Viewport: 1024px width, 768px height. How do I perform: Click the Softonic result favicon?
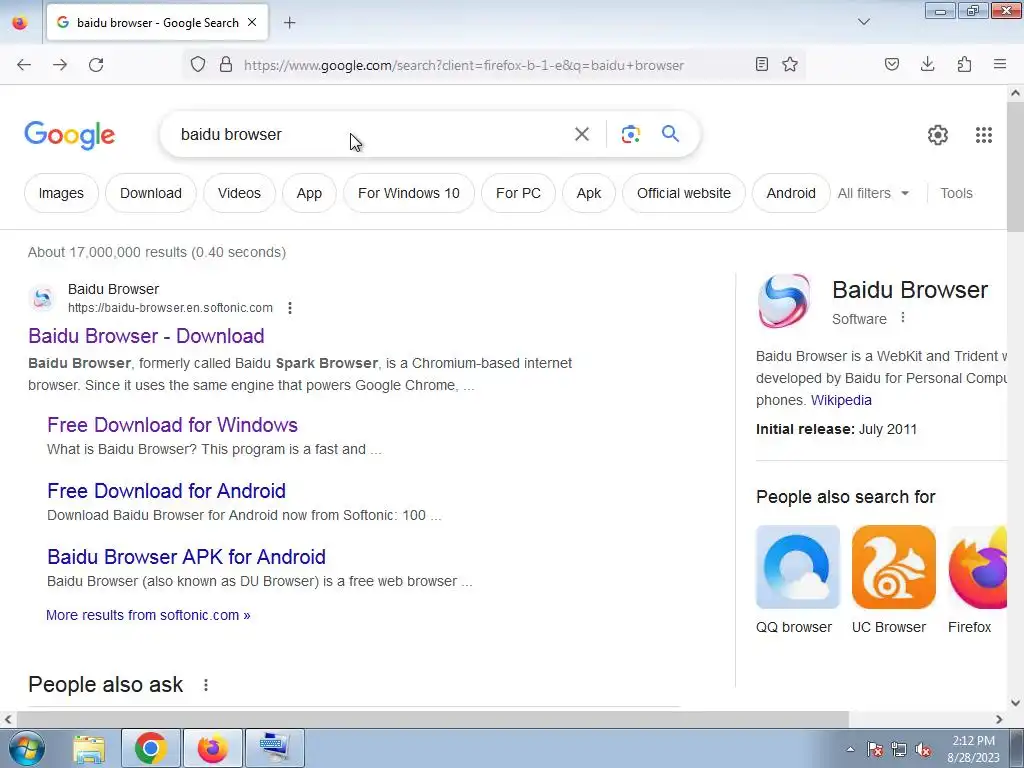click(x=42, y=298)
